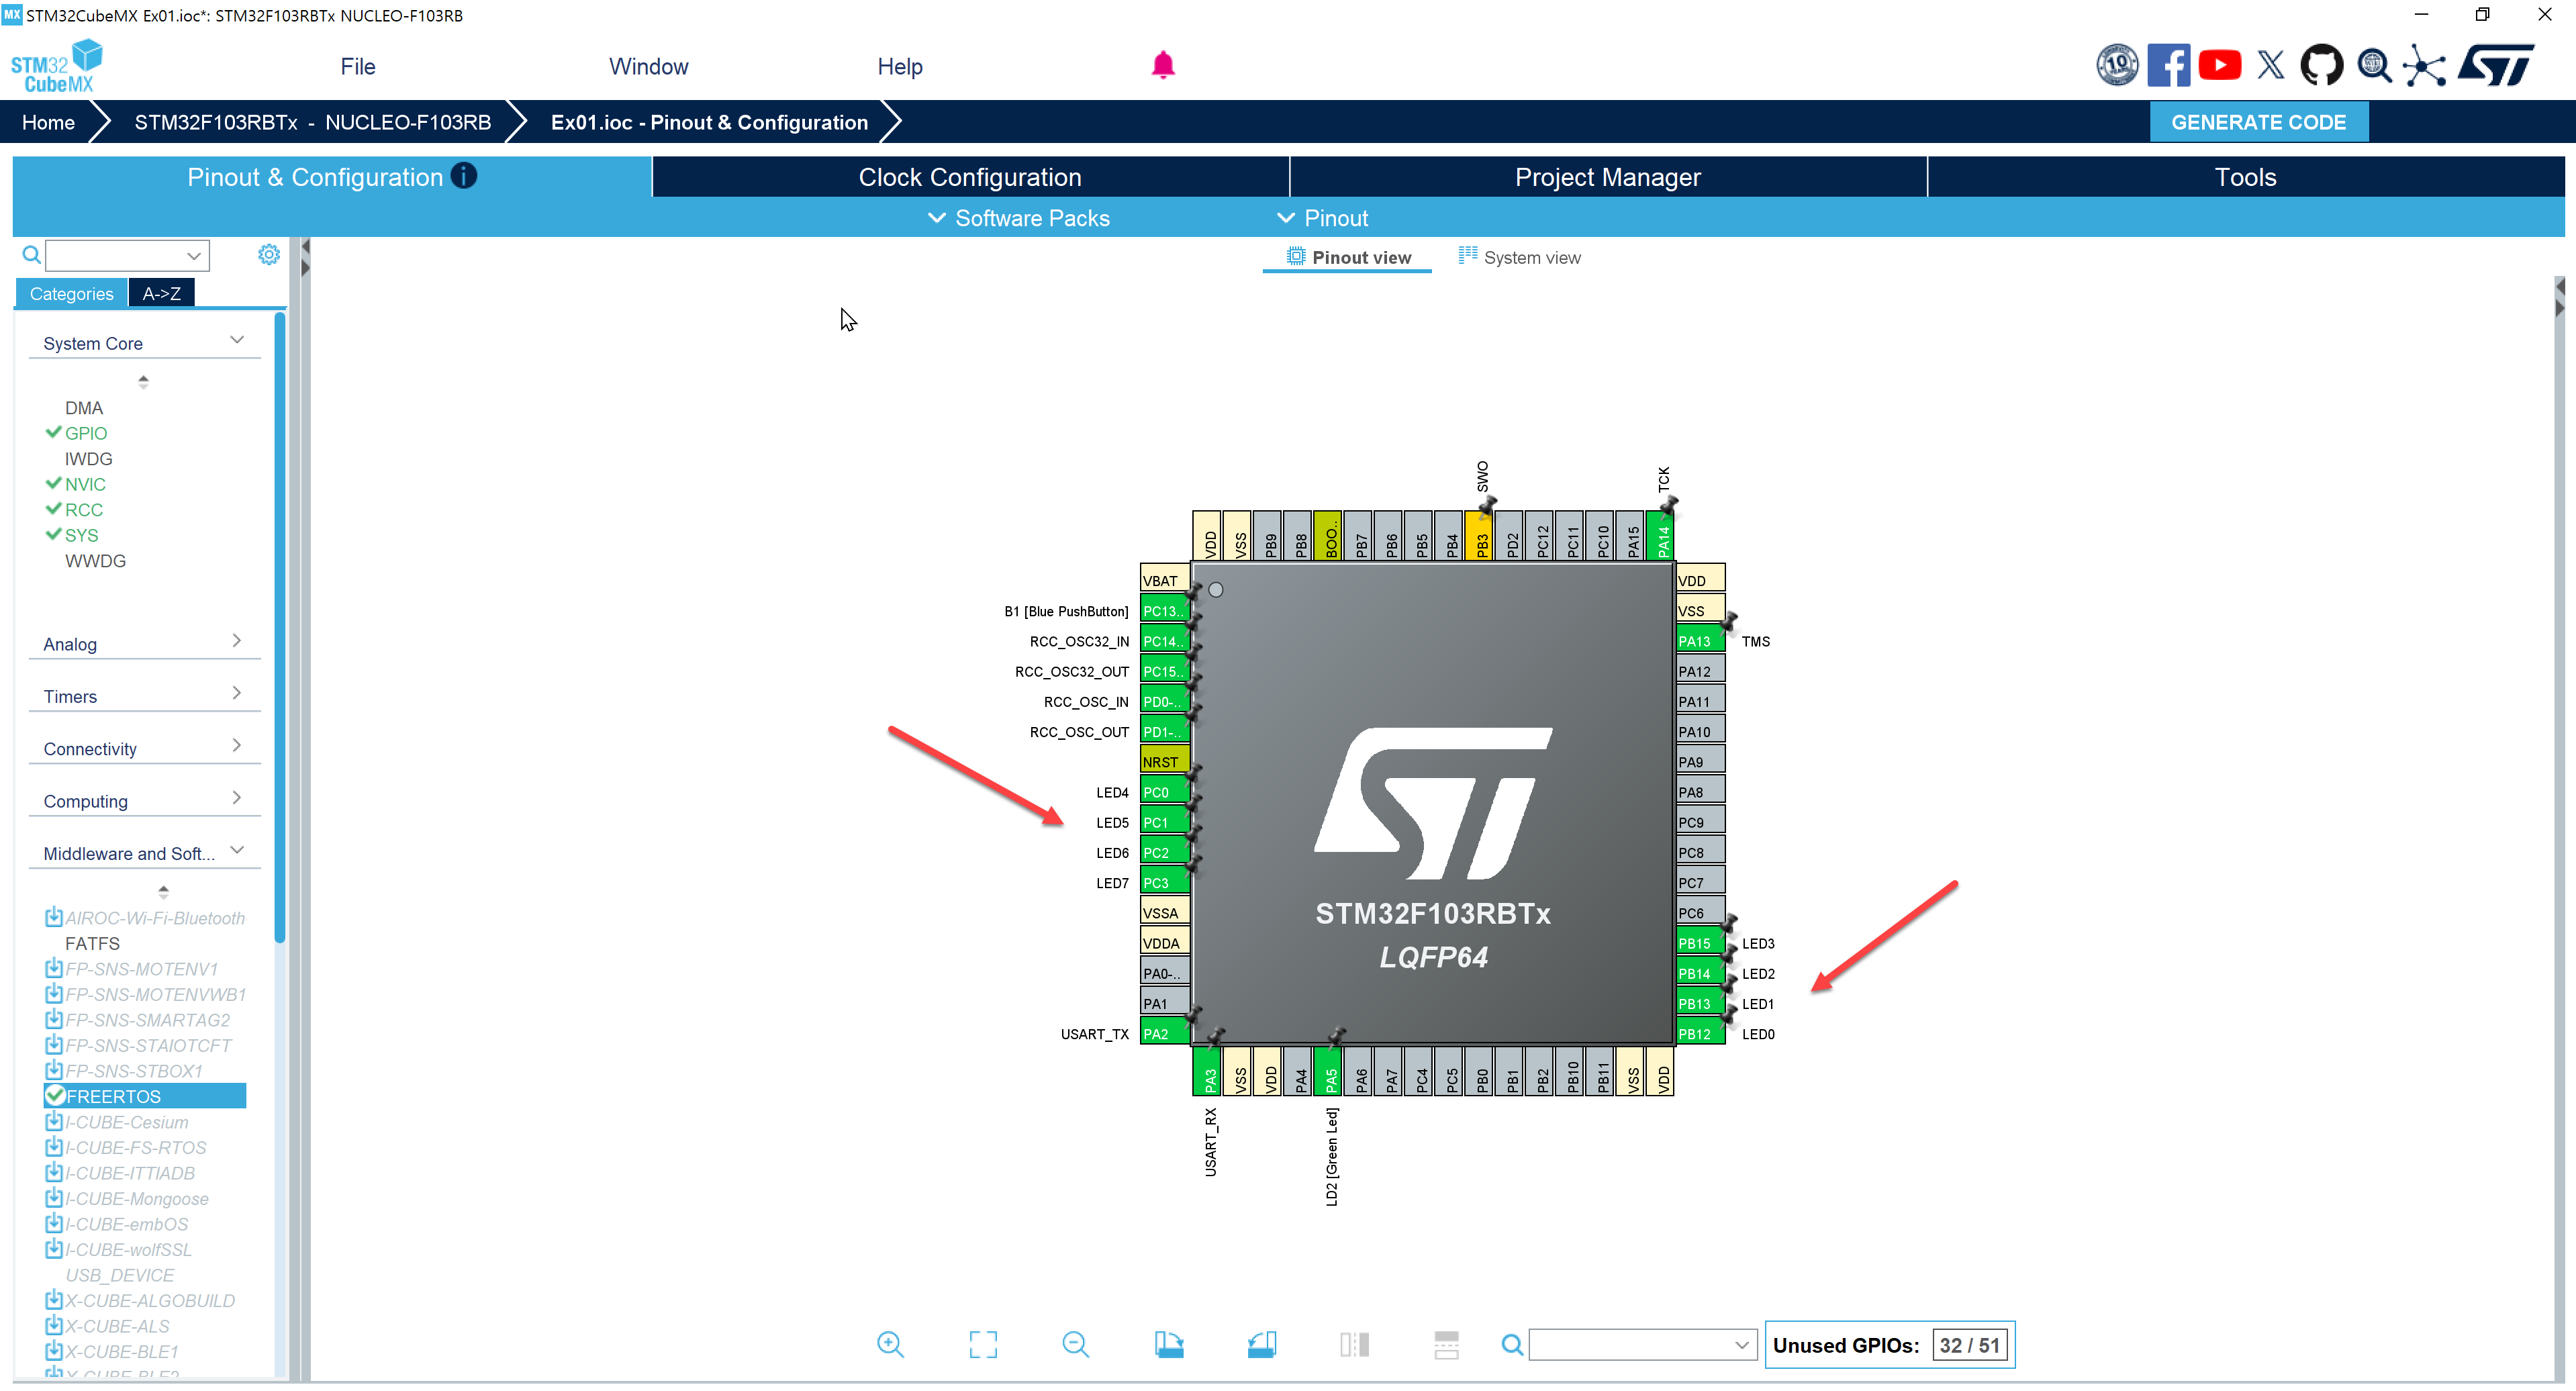Click the settings gear in peripheral panel
The width and height of the screenshot is (2576, 1391).
[x=268, y=255]
